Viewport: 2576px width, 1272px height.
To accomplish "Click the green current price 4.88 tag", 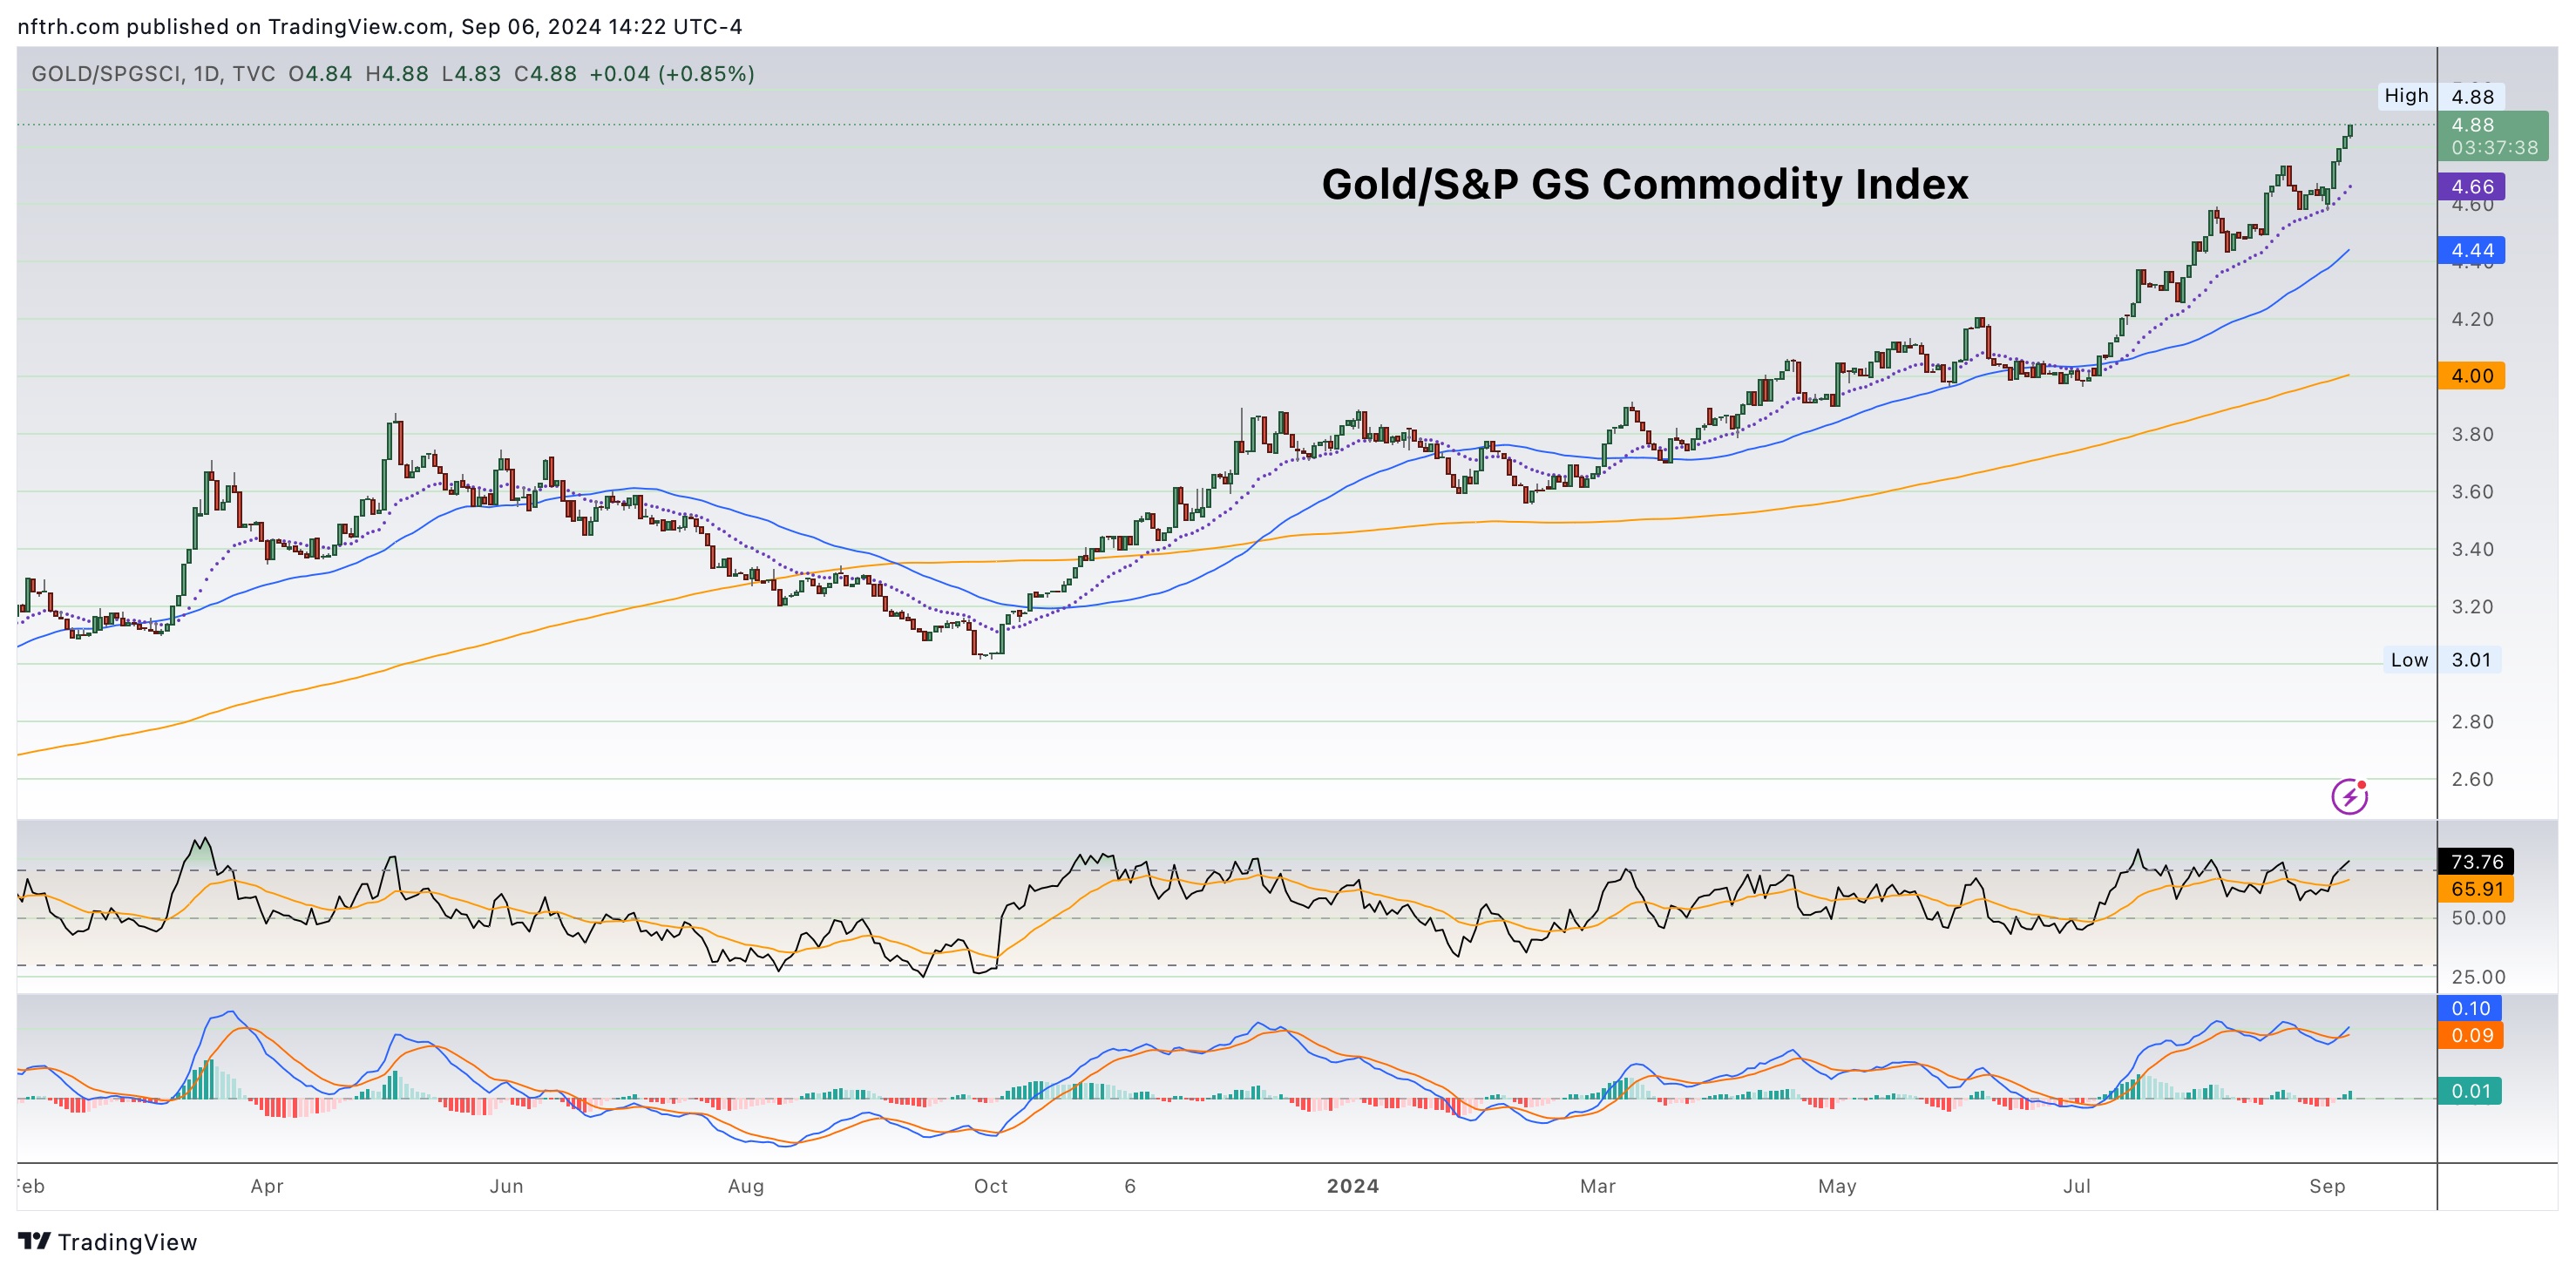I will coord(2493,136).
